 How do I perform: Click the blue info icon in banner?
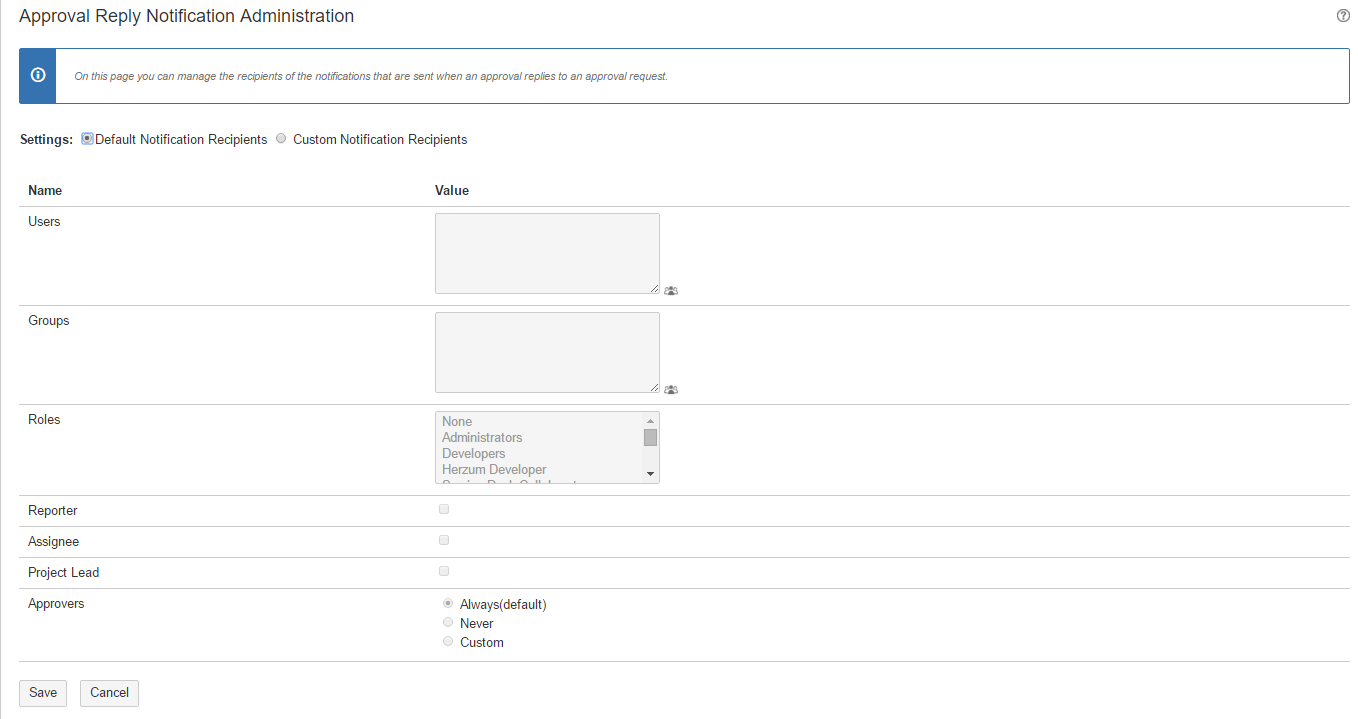click(x=38, y=75)
